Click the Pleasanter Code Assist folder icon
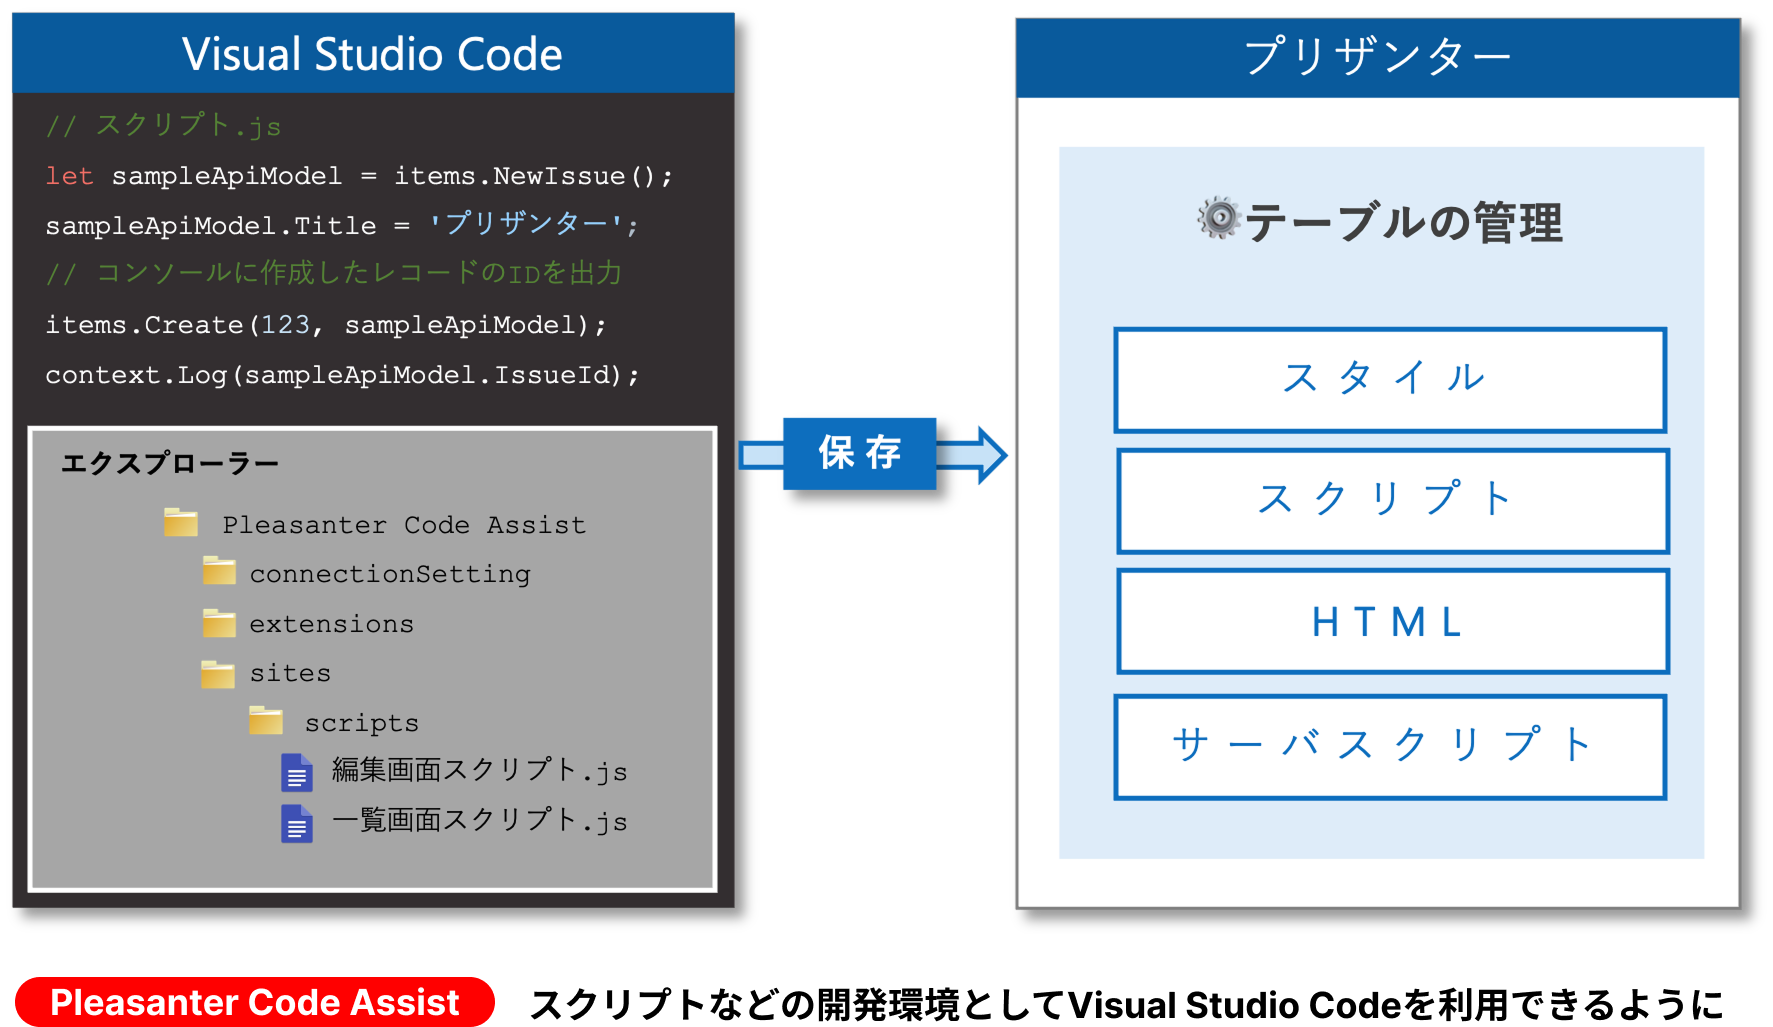1773x1027 pixels. click(x=181, y=522)
